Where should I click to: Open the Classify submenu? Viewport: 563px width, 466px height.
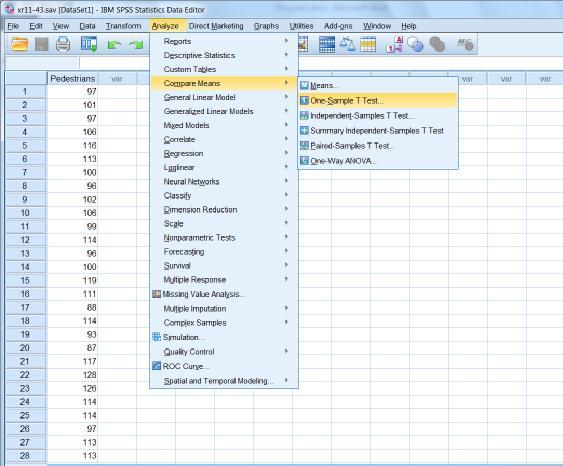pos(224,195)
